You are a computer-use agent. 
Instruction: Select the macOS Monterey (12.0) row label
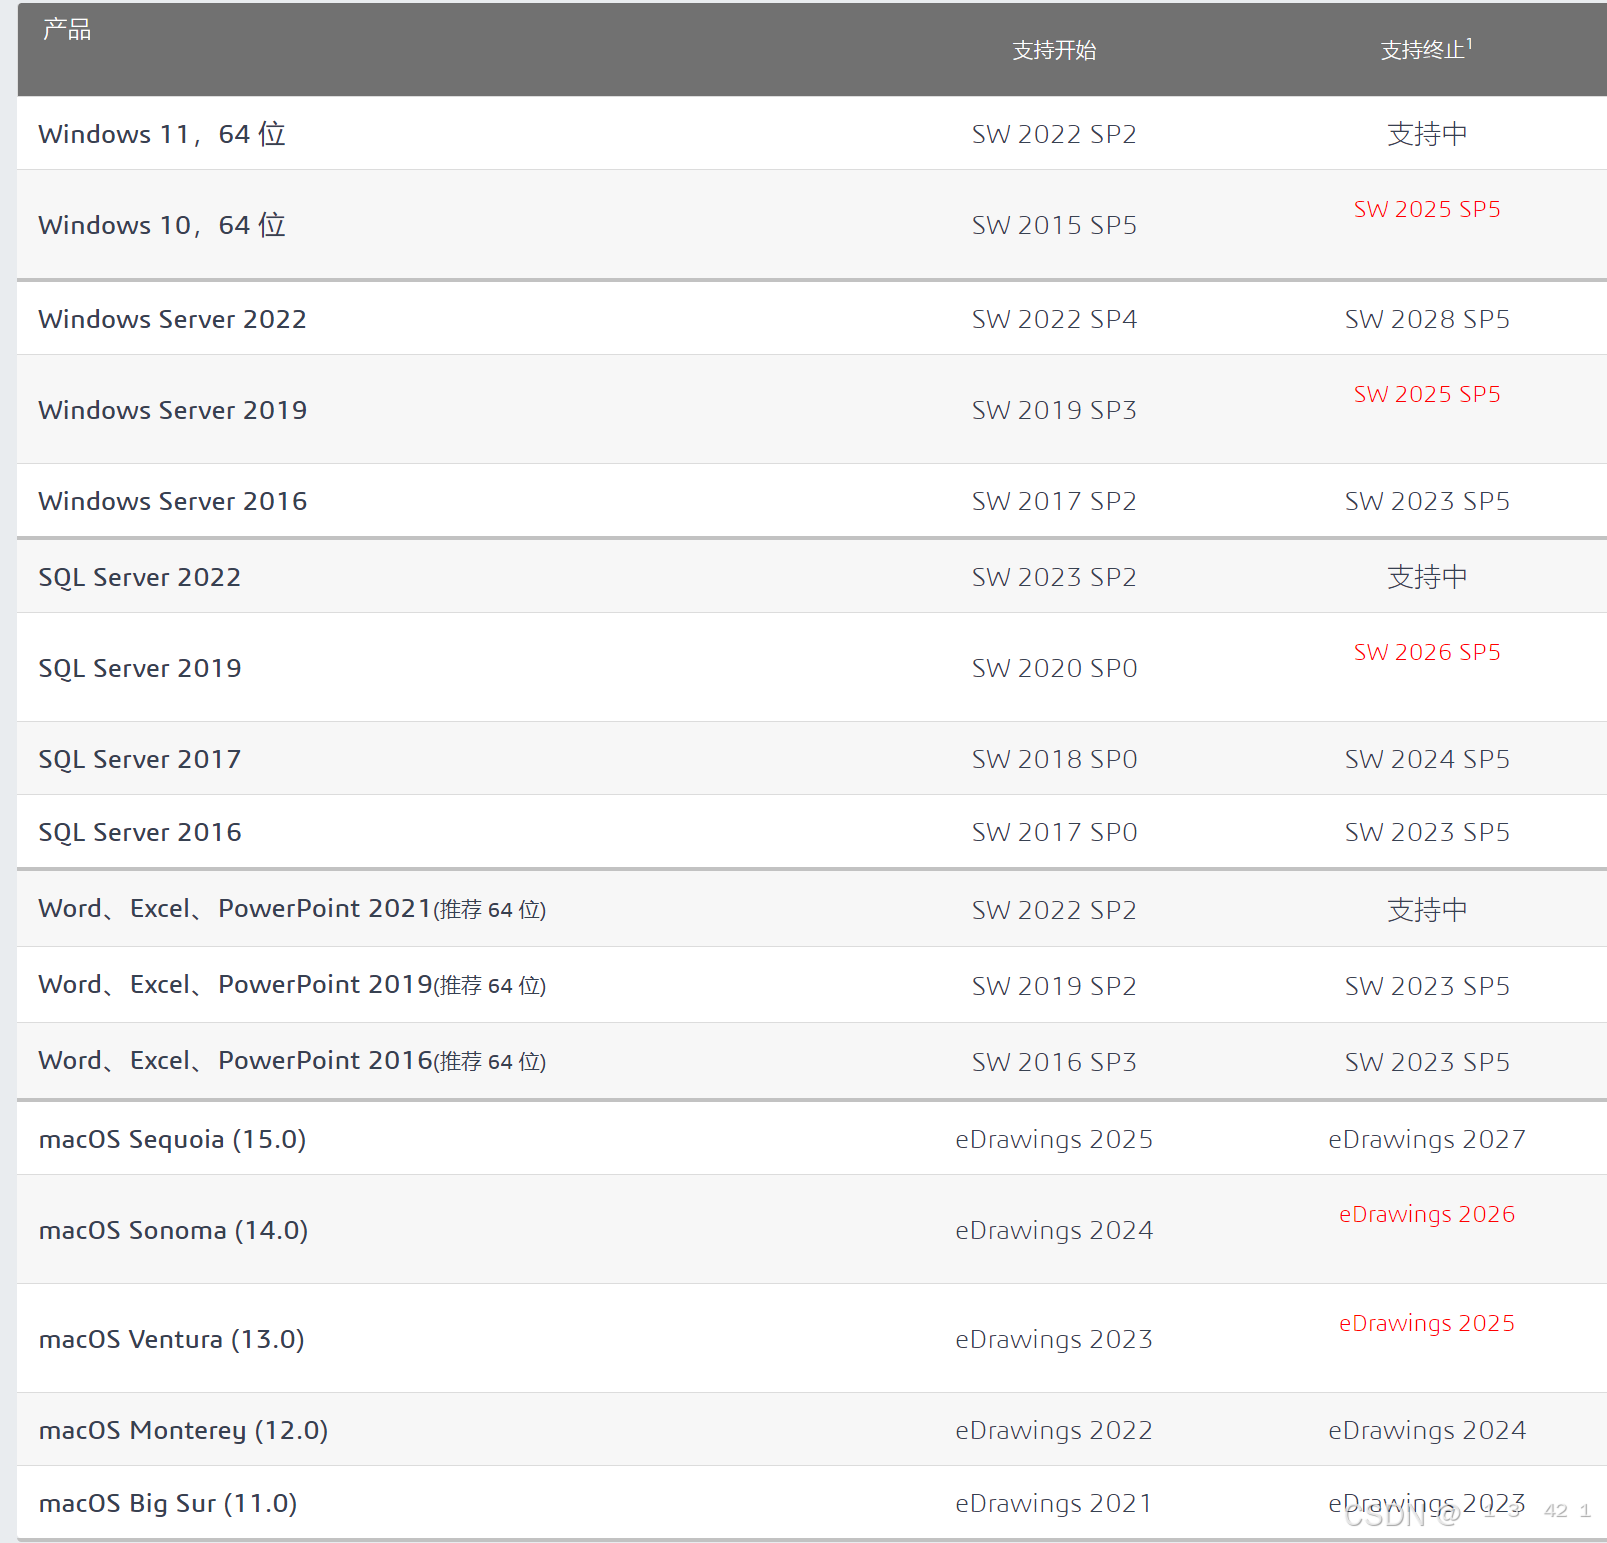[183, 1430]
